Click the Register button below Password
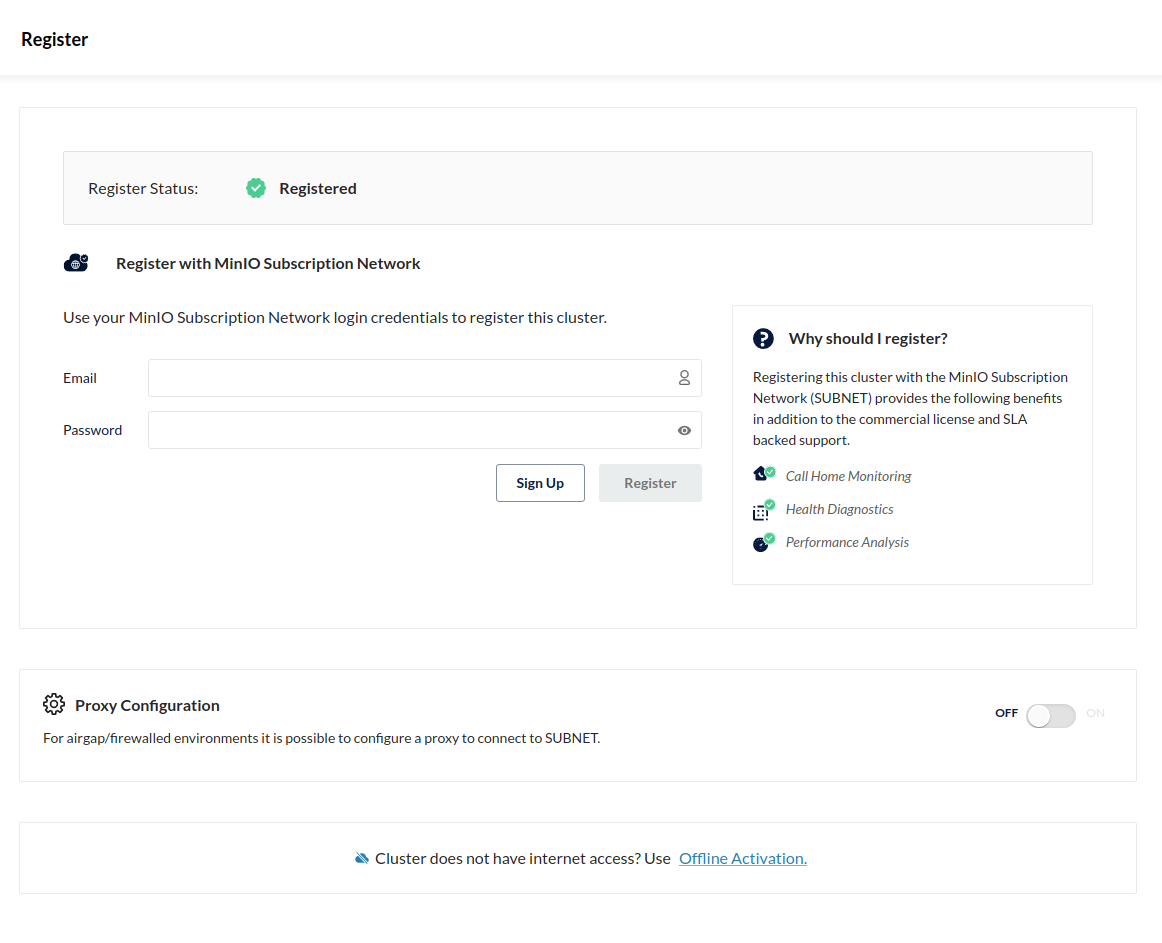 pyautogui.click(x=650, y=483)
